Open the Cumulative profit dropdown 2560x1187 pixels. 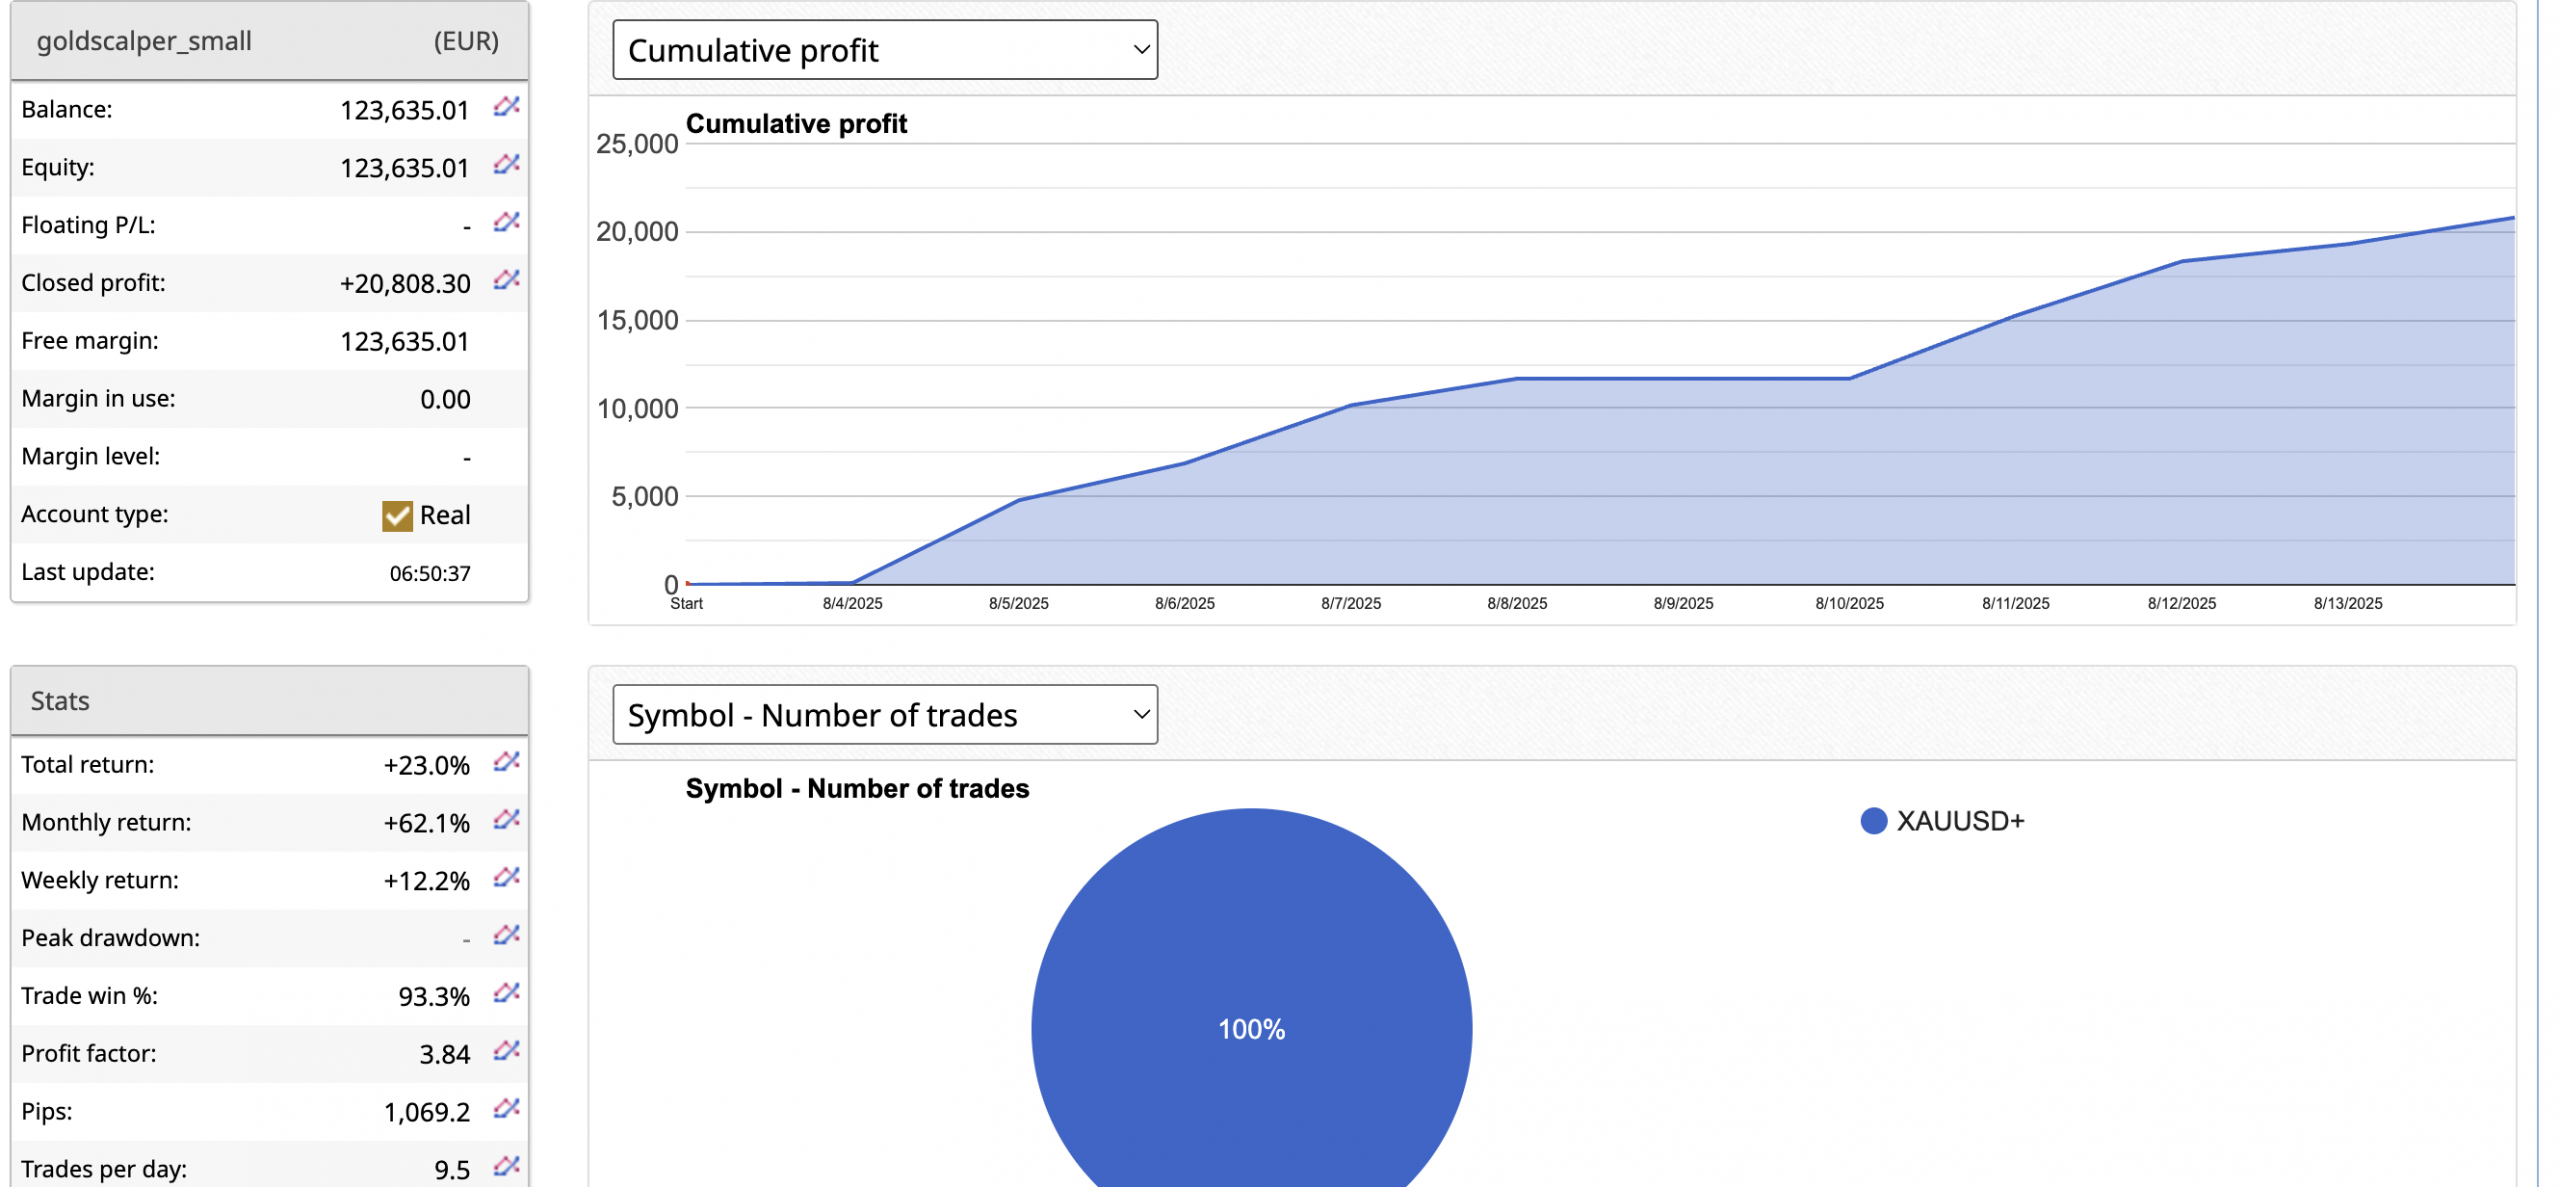click(884, 50)
